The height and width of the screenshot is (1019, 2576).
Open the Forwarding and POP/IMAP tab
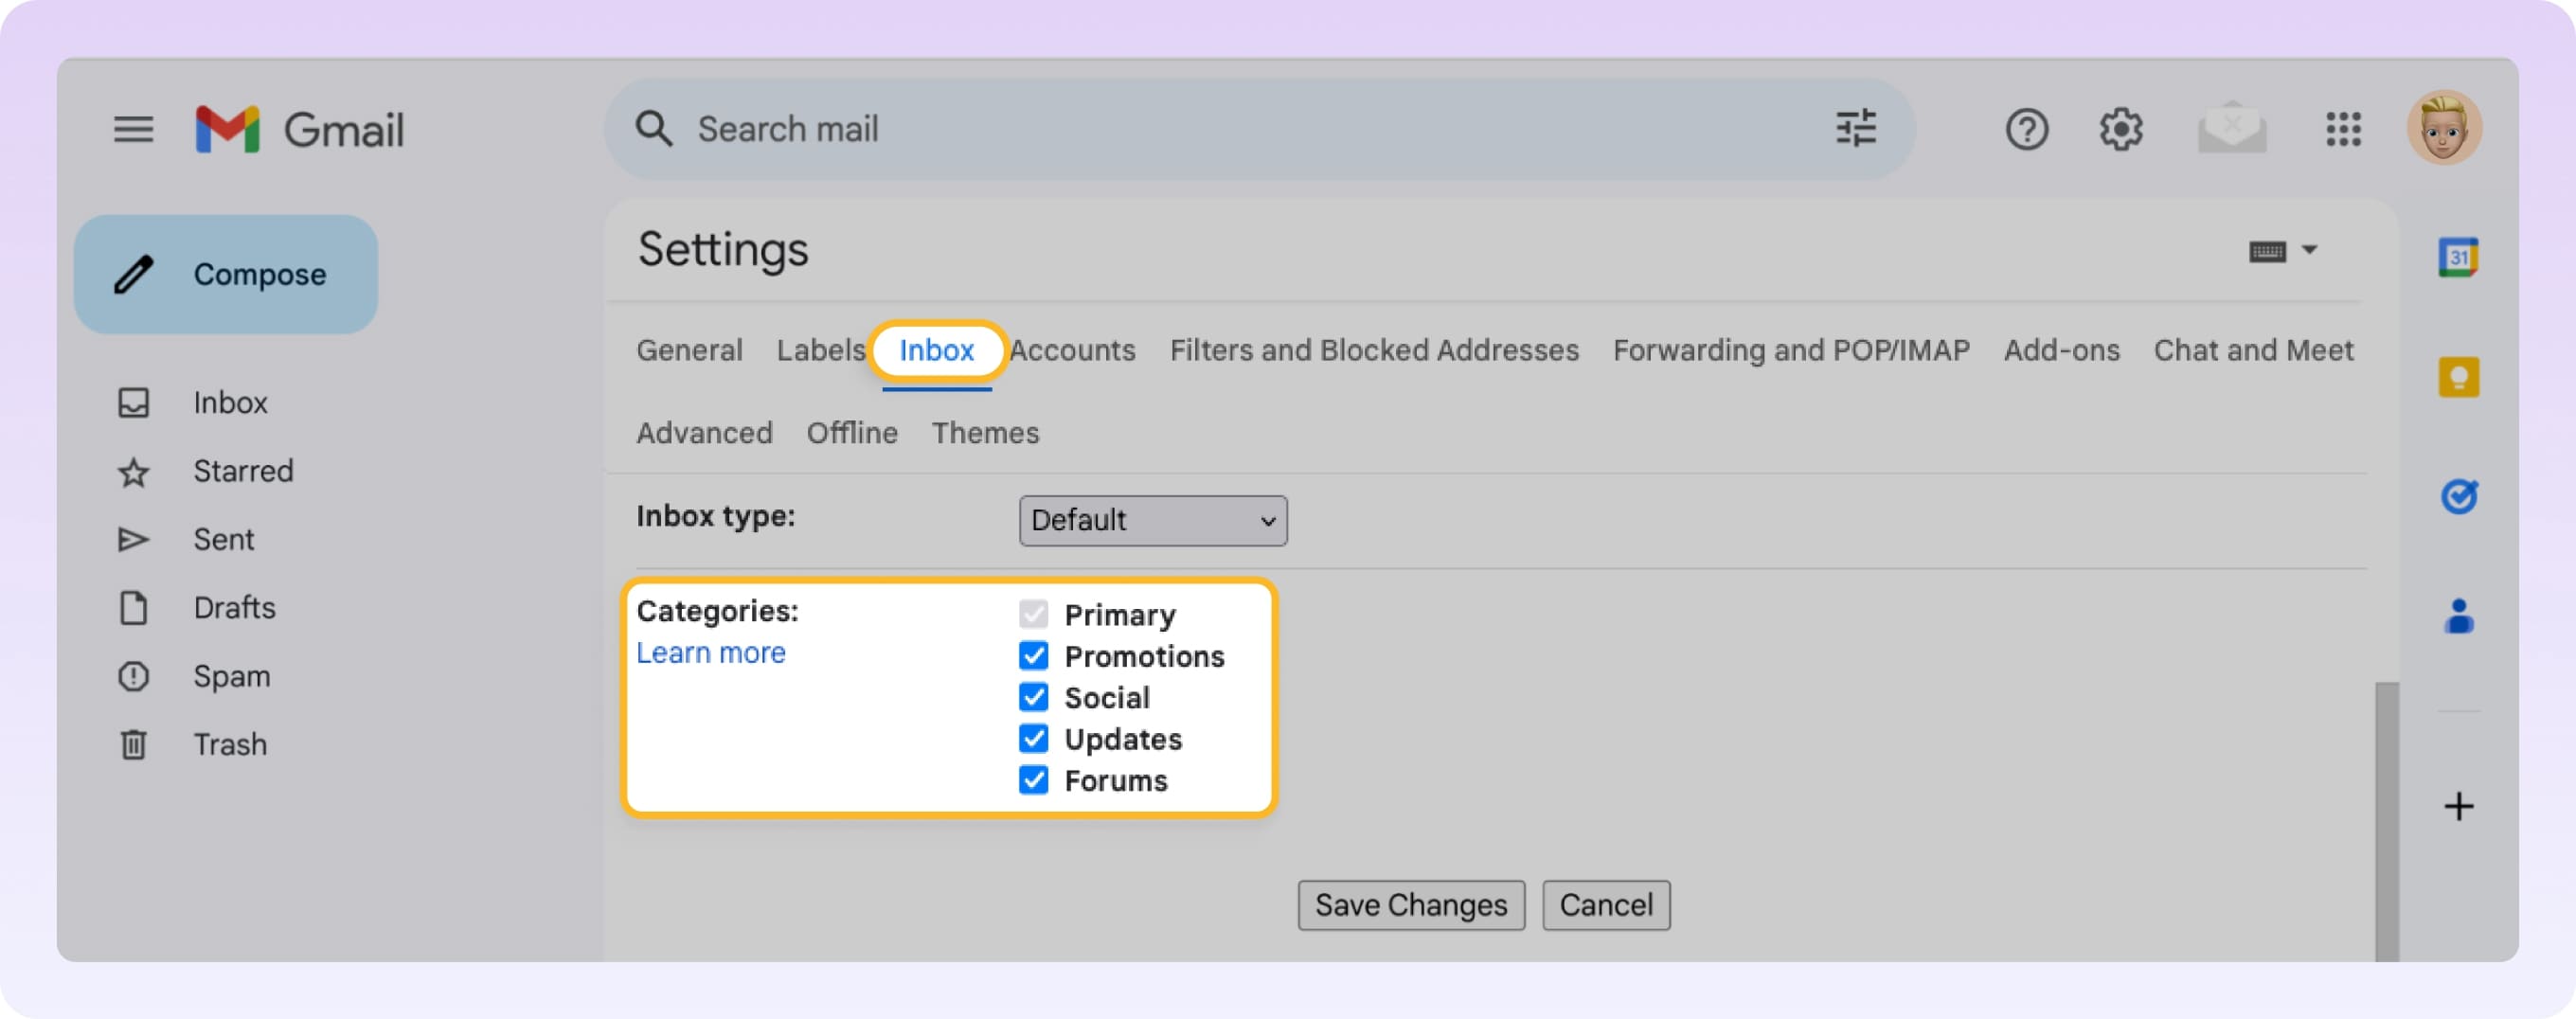tap(1791, 350)
